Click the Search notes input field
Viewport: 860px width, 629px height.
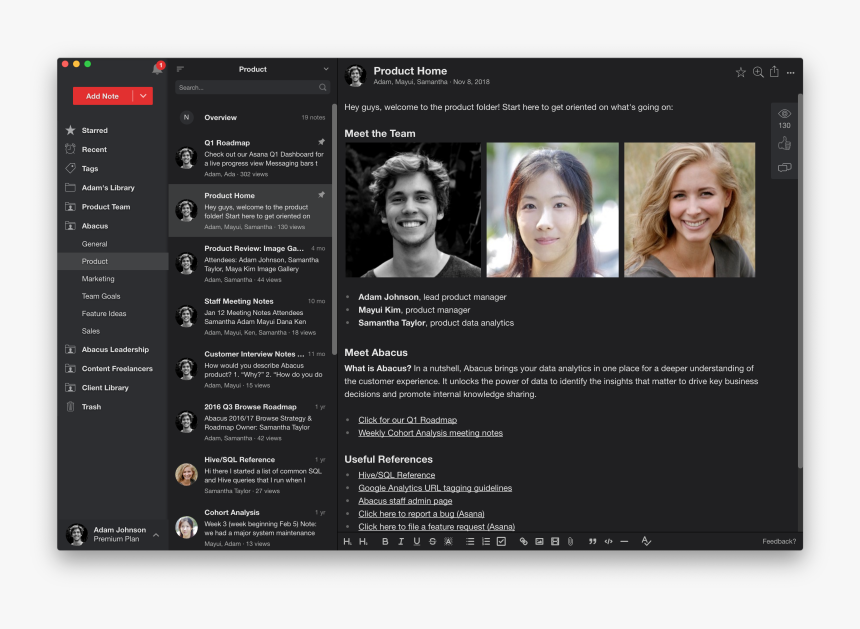tap(252, 87)
